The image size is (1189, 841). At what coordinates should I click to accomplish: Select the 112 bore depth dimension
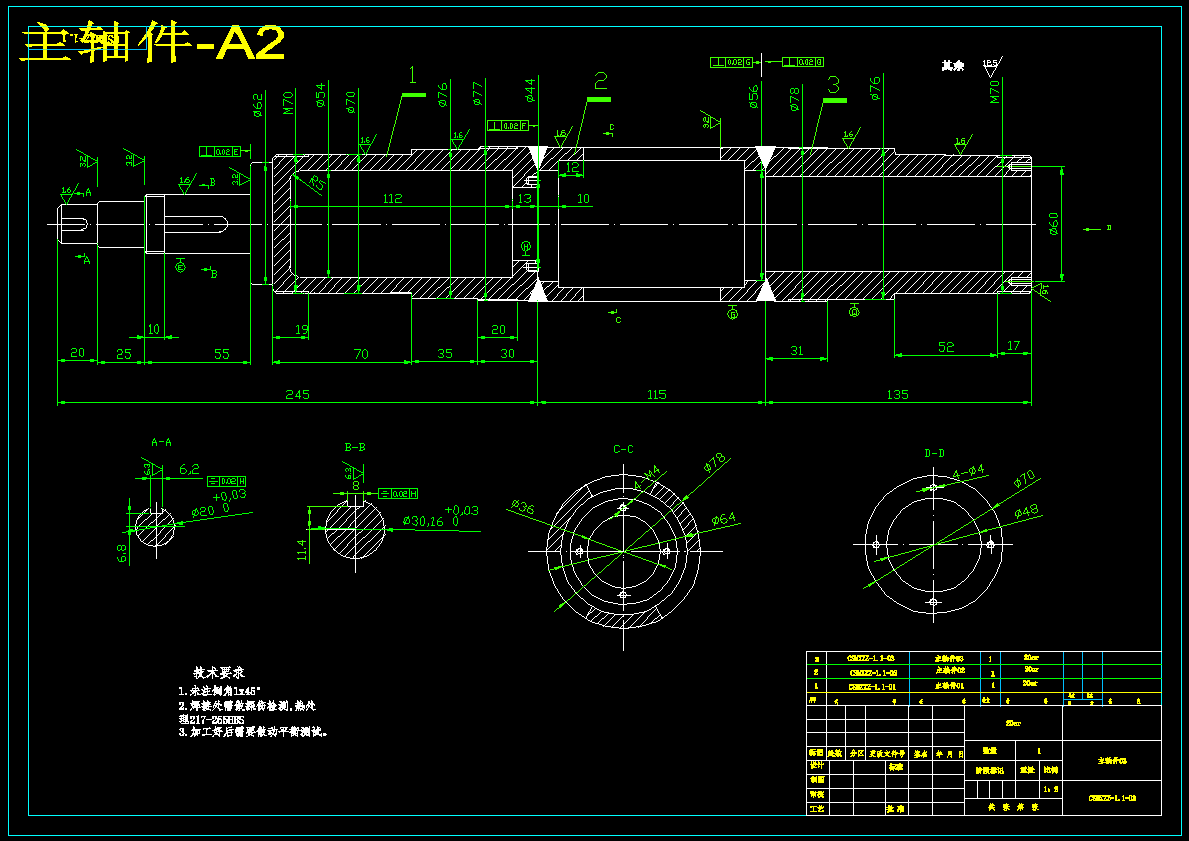392,199
